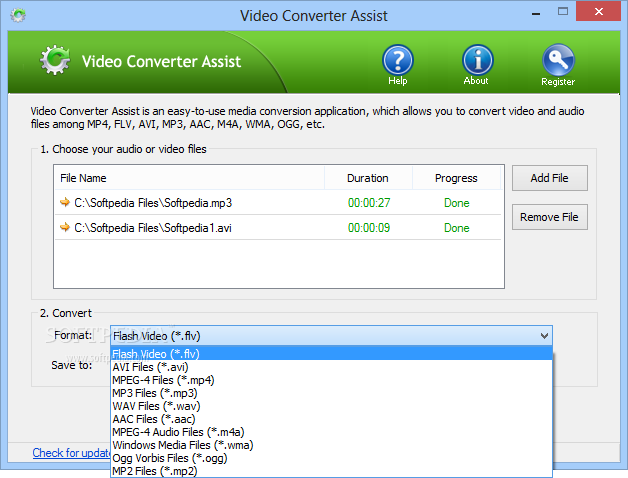Select the Softpedia1.avi file row
Image resolution: width=628 pixels, height=478 pixels.
[x=278, y=228]
